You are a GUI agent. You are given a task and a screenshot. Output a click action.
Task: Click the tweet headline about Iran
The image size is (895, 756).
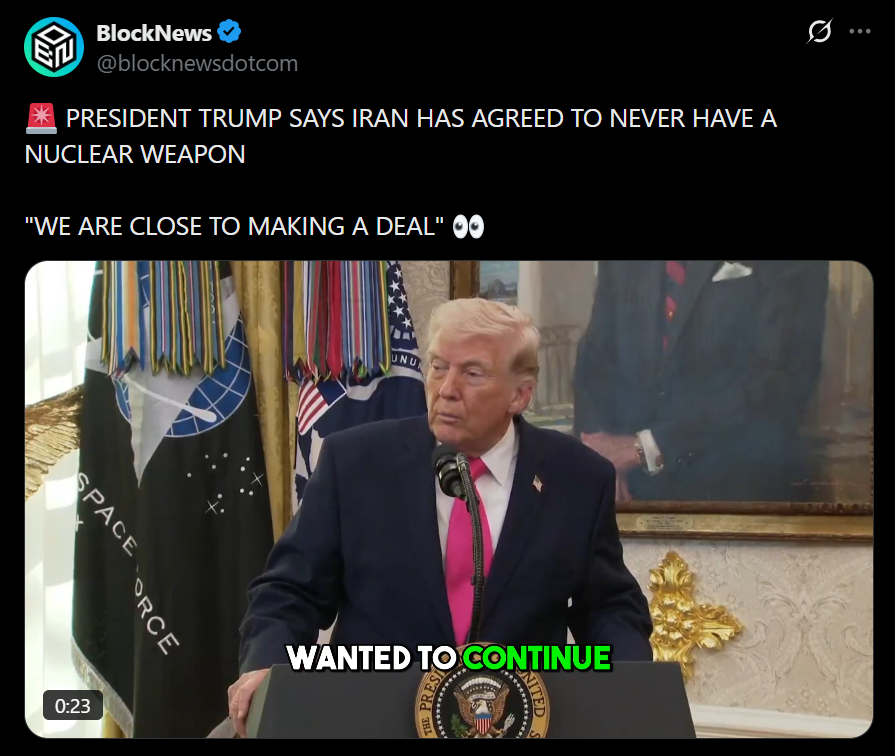pyautogui.click(x=400, y=136)
